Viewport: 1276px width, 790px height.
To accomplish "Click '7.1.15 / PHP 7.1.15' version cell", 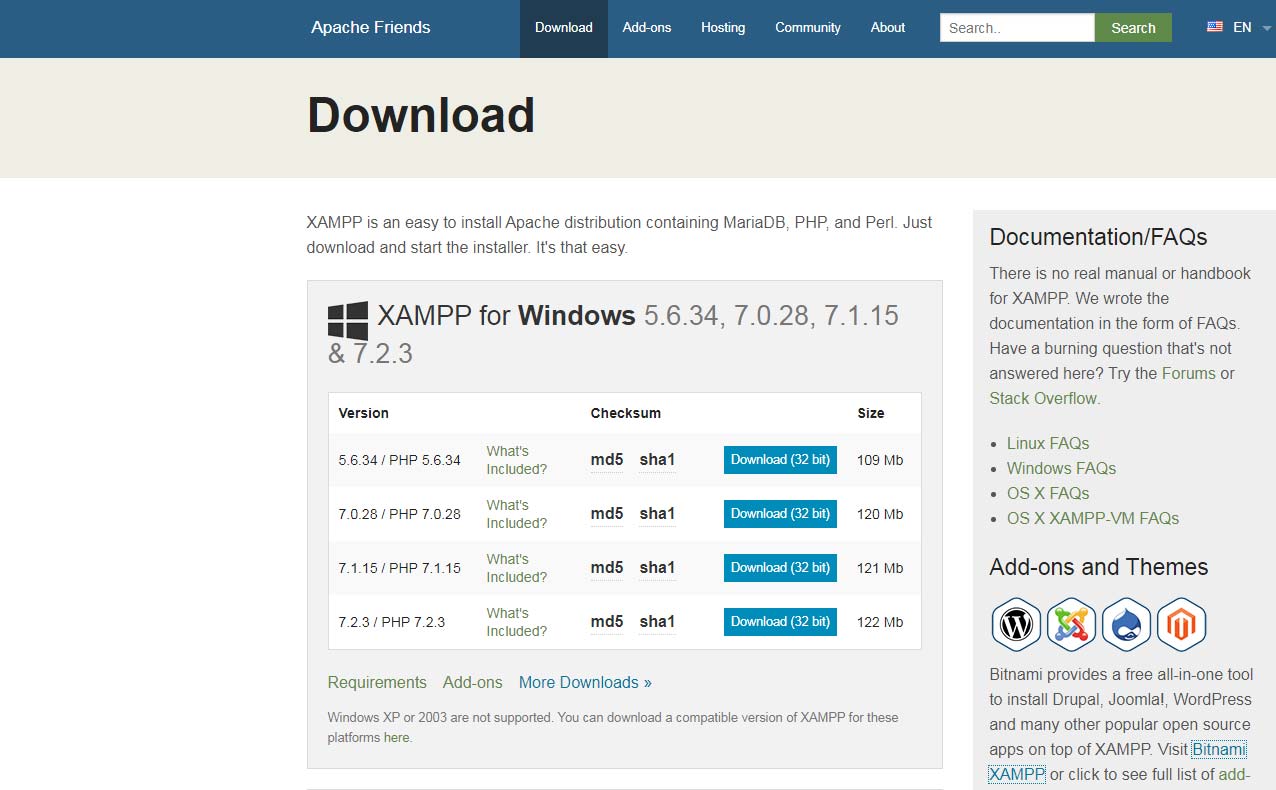I will click(400, 568).
